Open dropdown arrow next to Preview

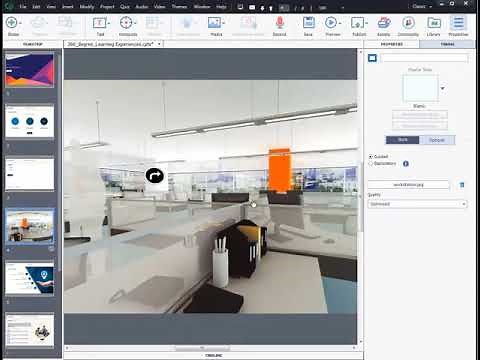click(340, 23)
